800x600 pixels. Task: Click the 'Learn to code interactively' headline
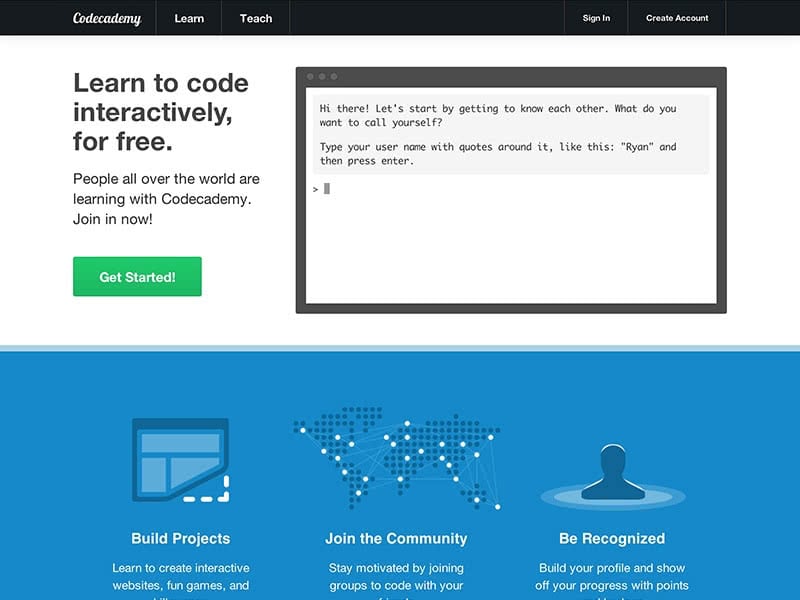161,112
